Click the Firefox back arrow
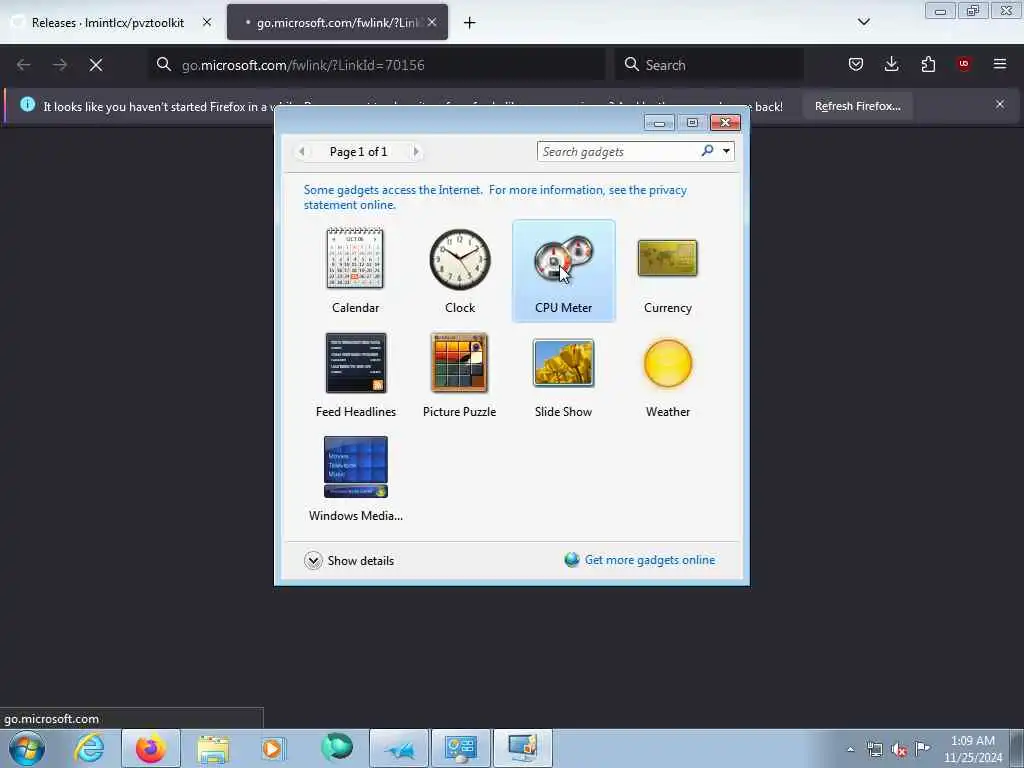1024x768 pixels. (24, 65)
